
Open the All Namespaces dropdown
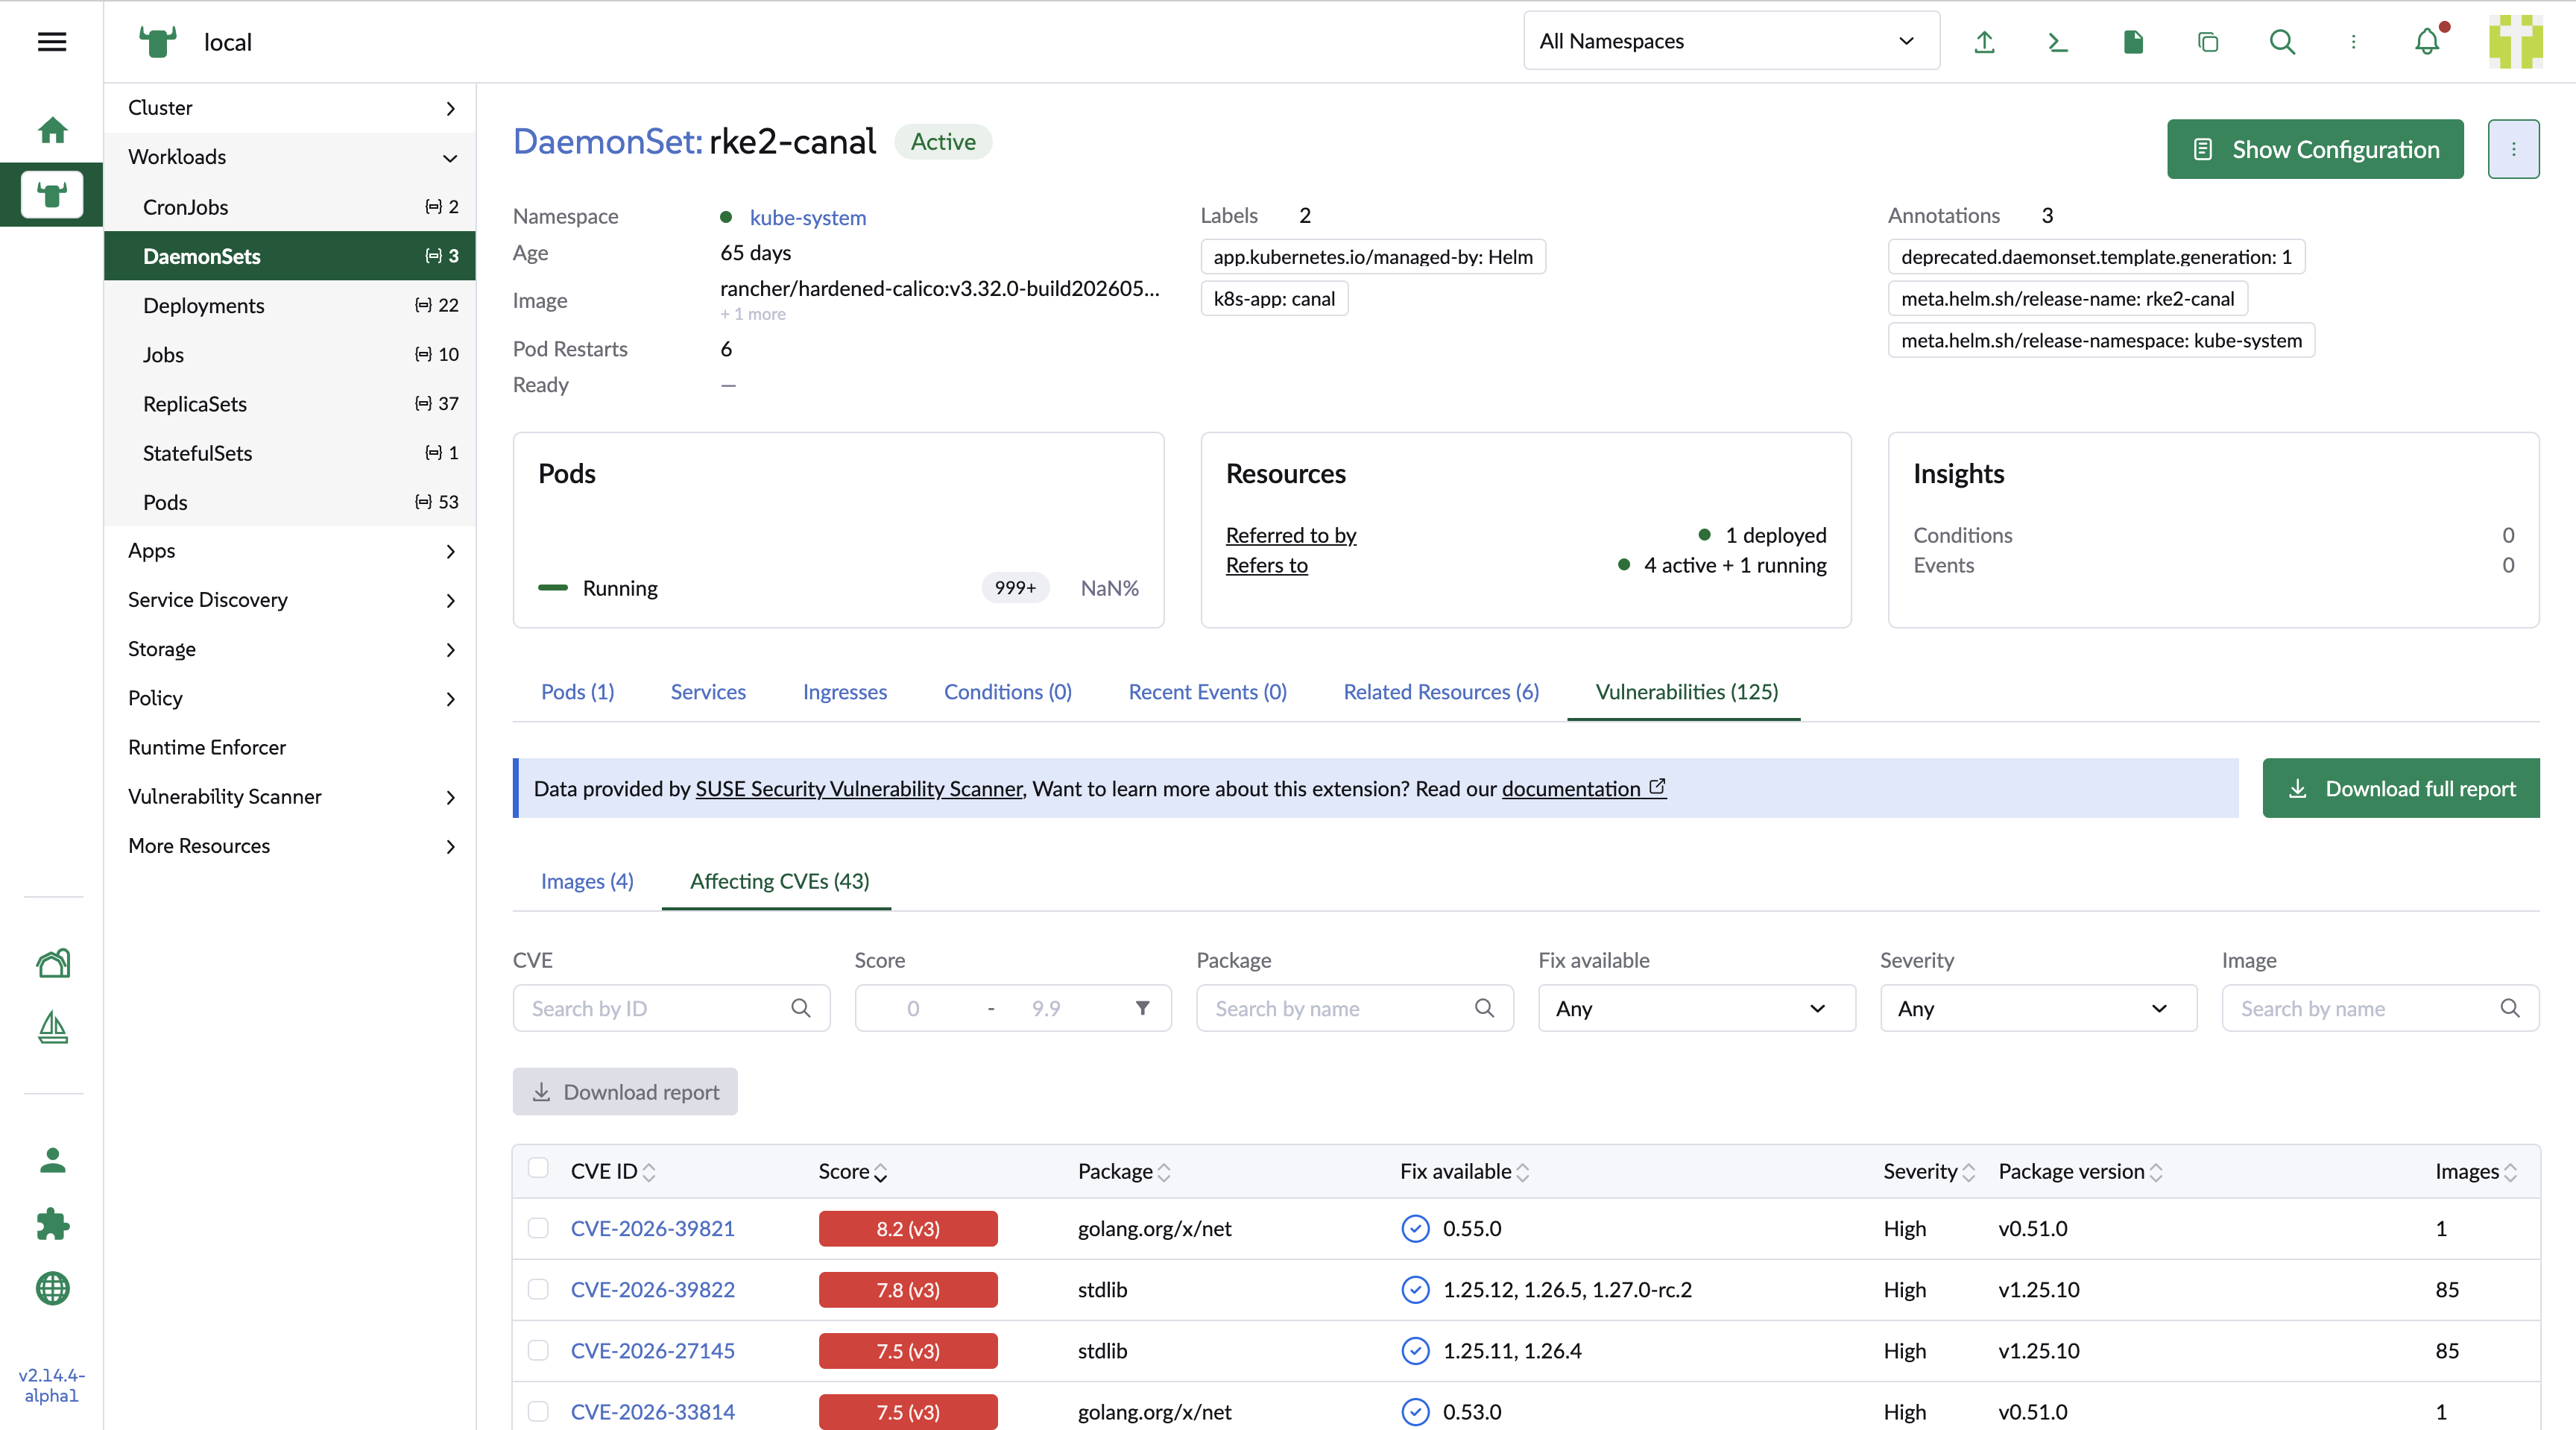coord(1731,41)
